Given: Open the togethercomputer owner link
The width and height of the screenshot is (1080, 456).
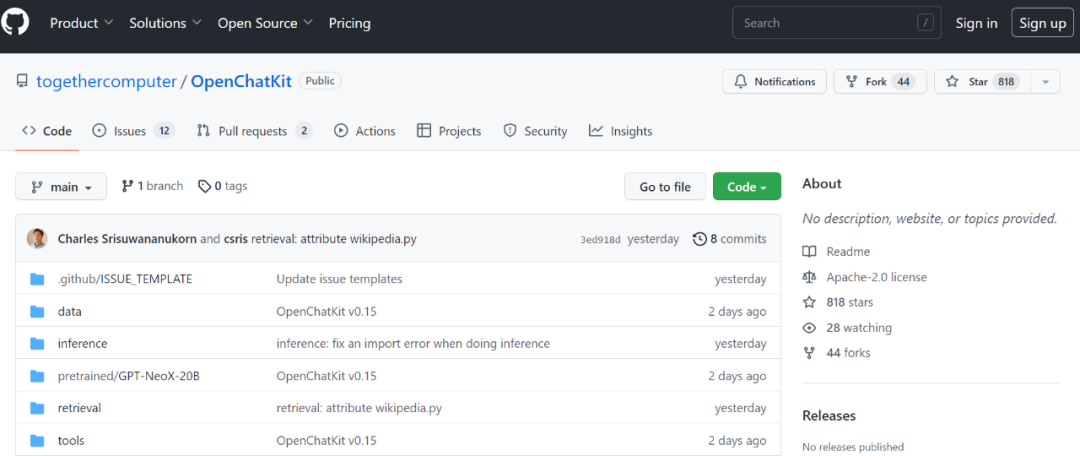Looking at the screenshot, I should 106,81.
